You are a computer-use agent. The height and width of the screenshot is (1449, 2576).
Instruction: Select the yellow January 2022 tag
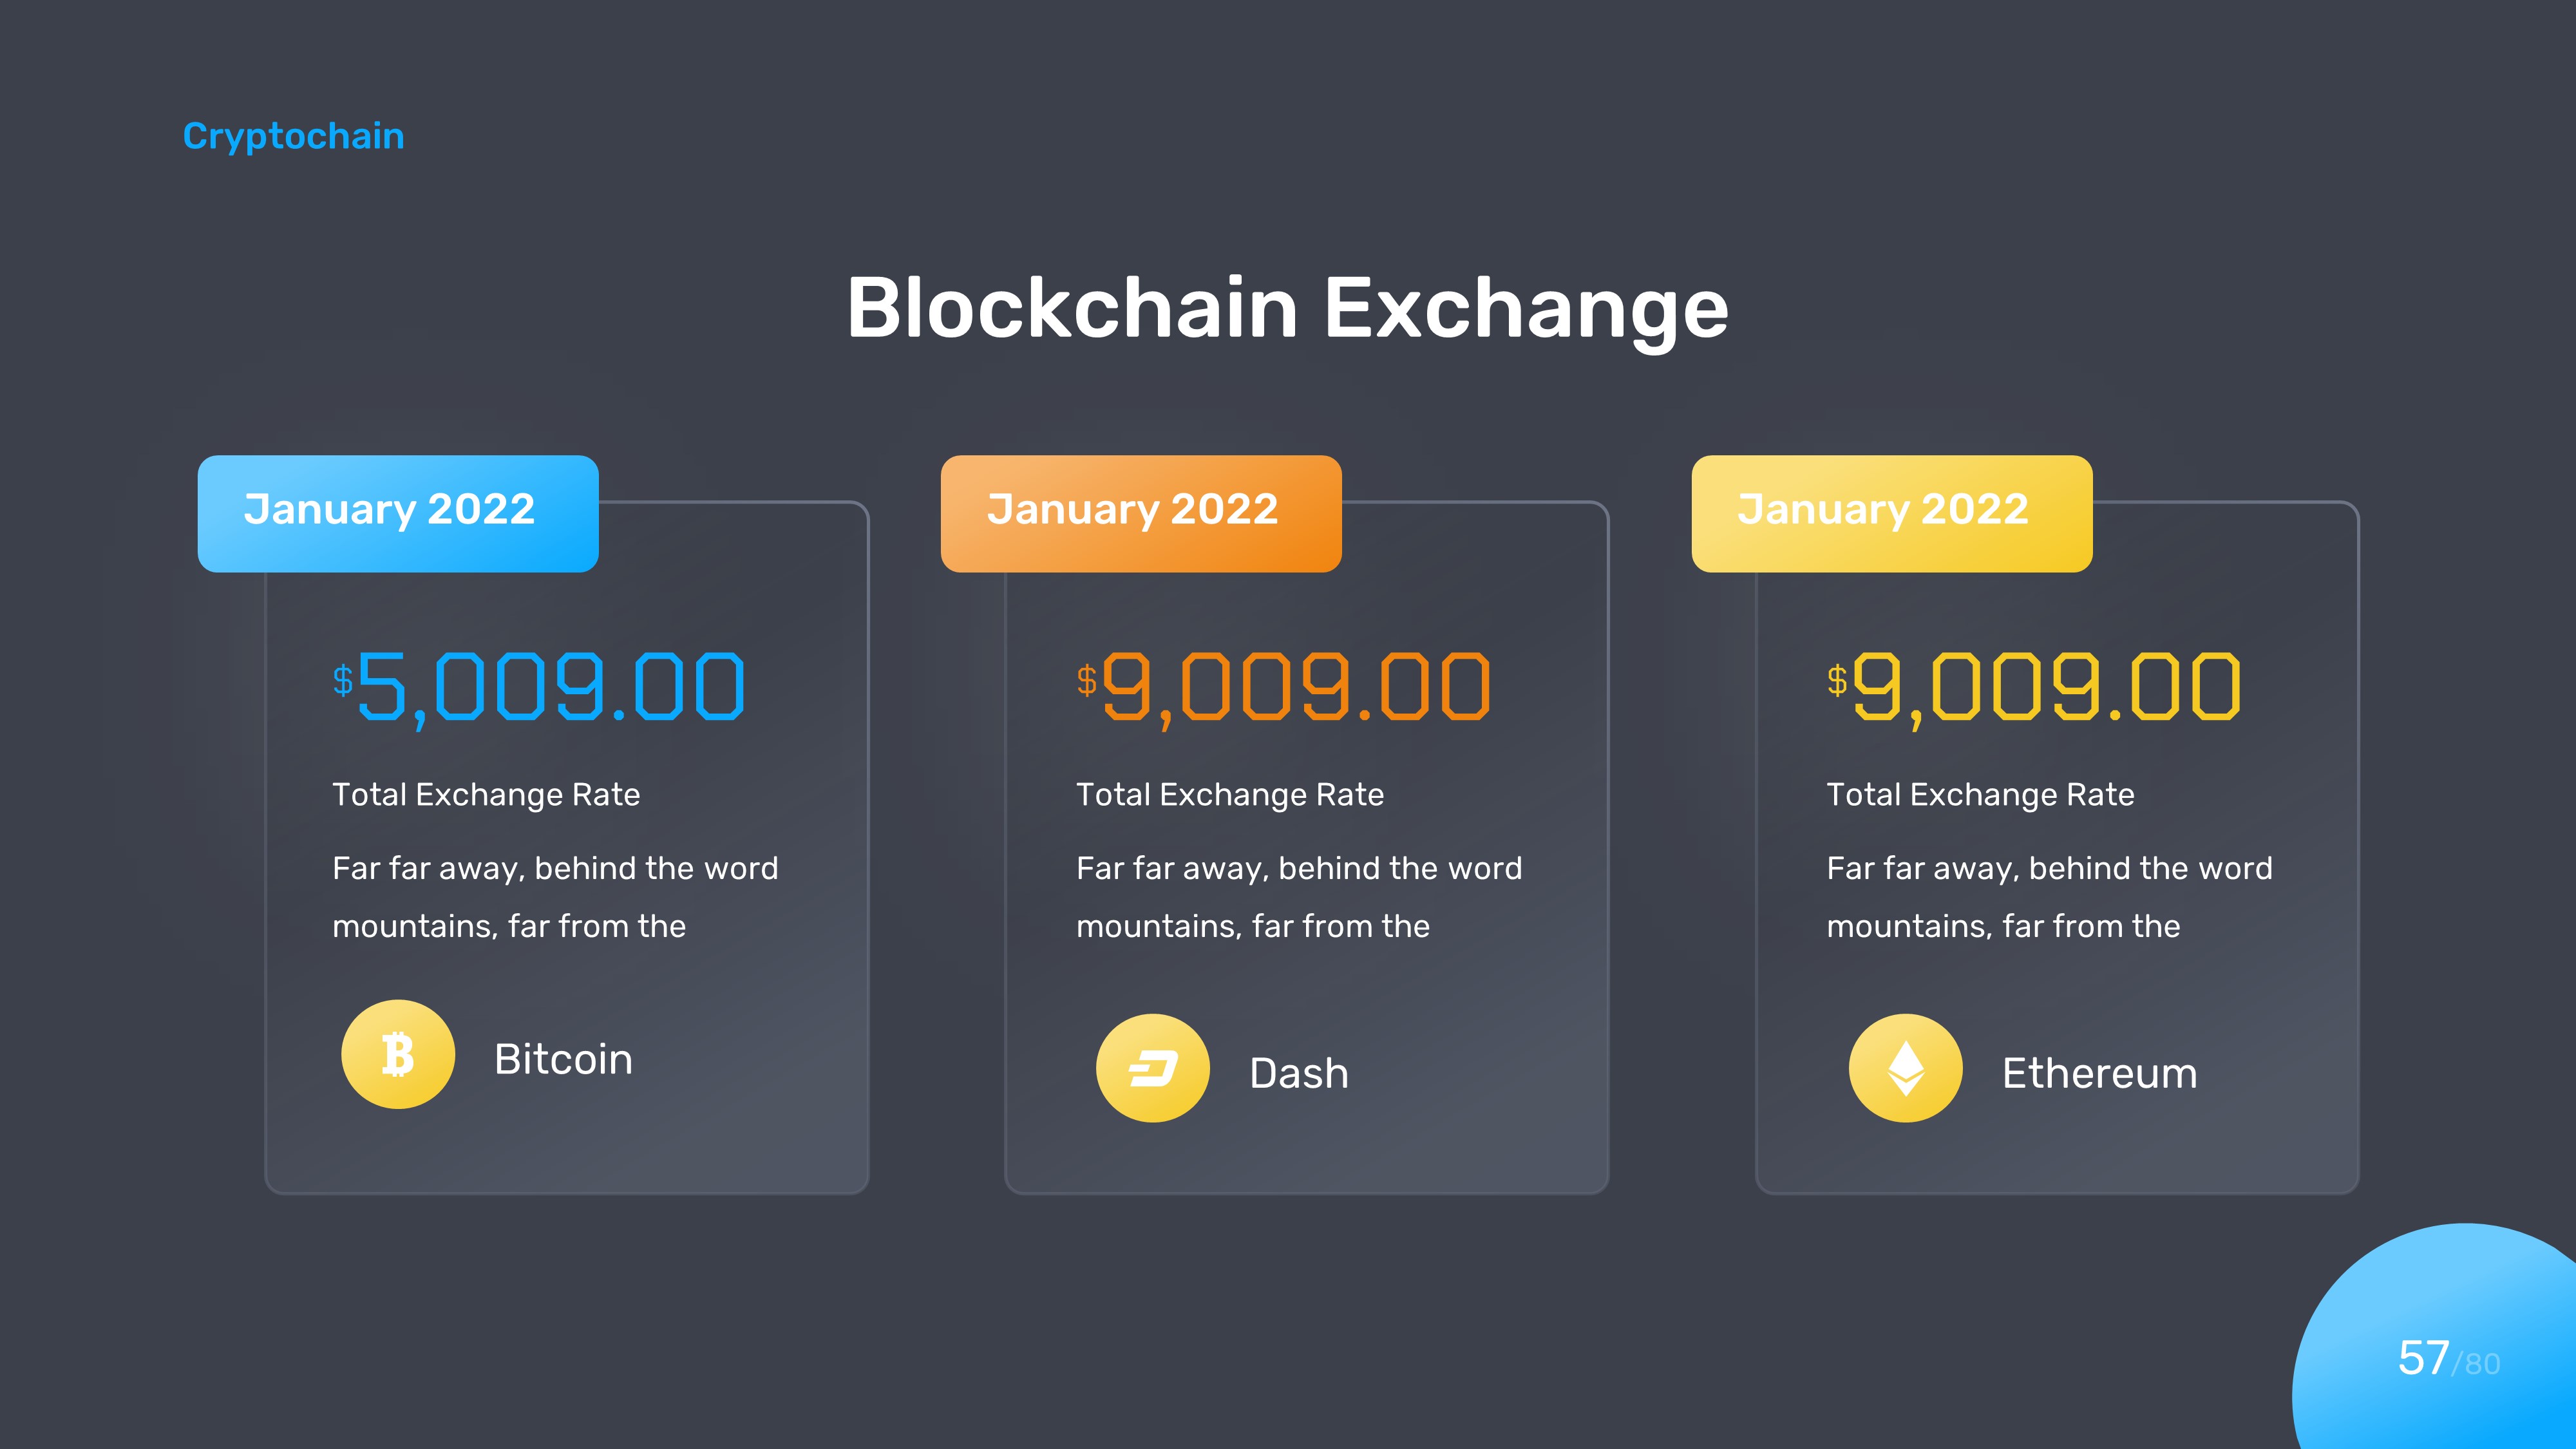point(1891,513)
